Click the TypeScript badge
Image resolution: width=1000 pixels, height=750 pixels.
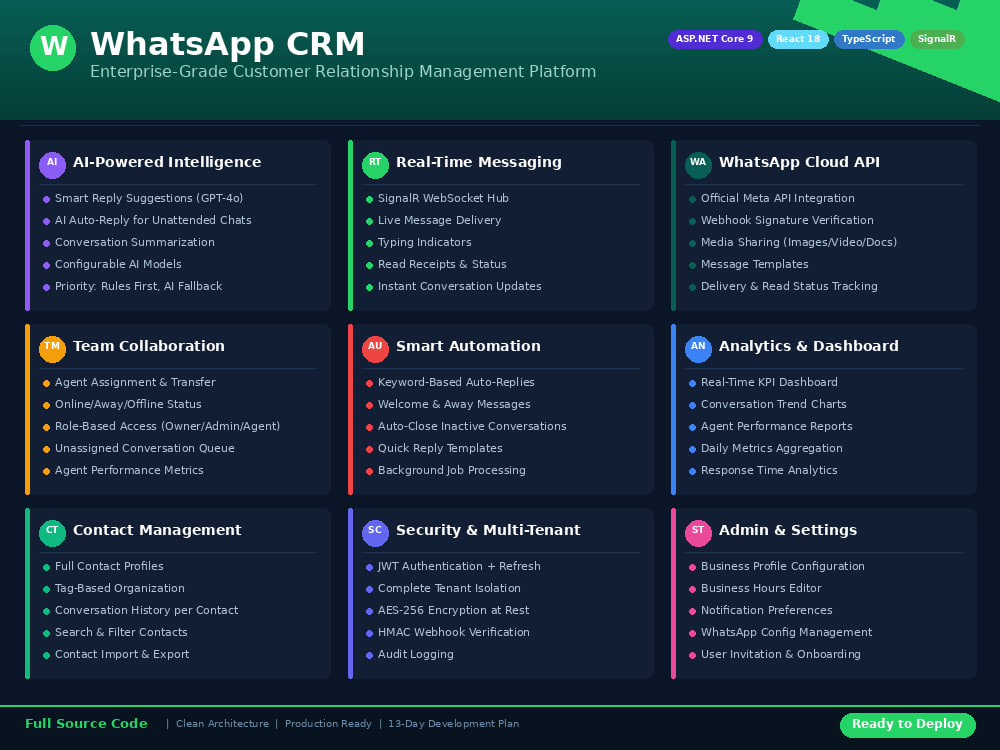tap(869, 40)
